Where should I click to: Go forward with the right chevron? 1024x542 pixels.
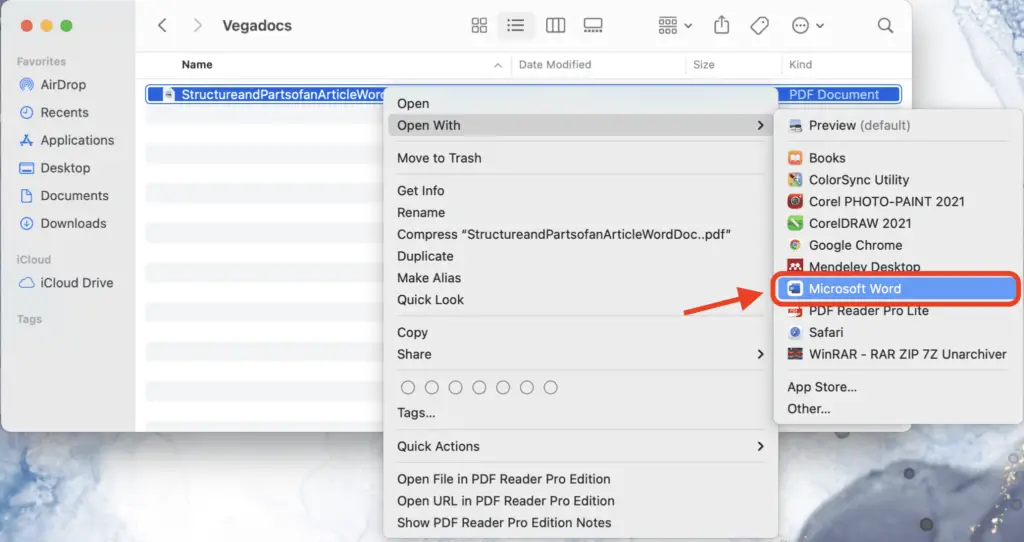pos(197,25)
